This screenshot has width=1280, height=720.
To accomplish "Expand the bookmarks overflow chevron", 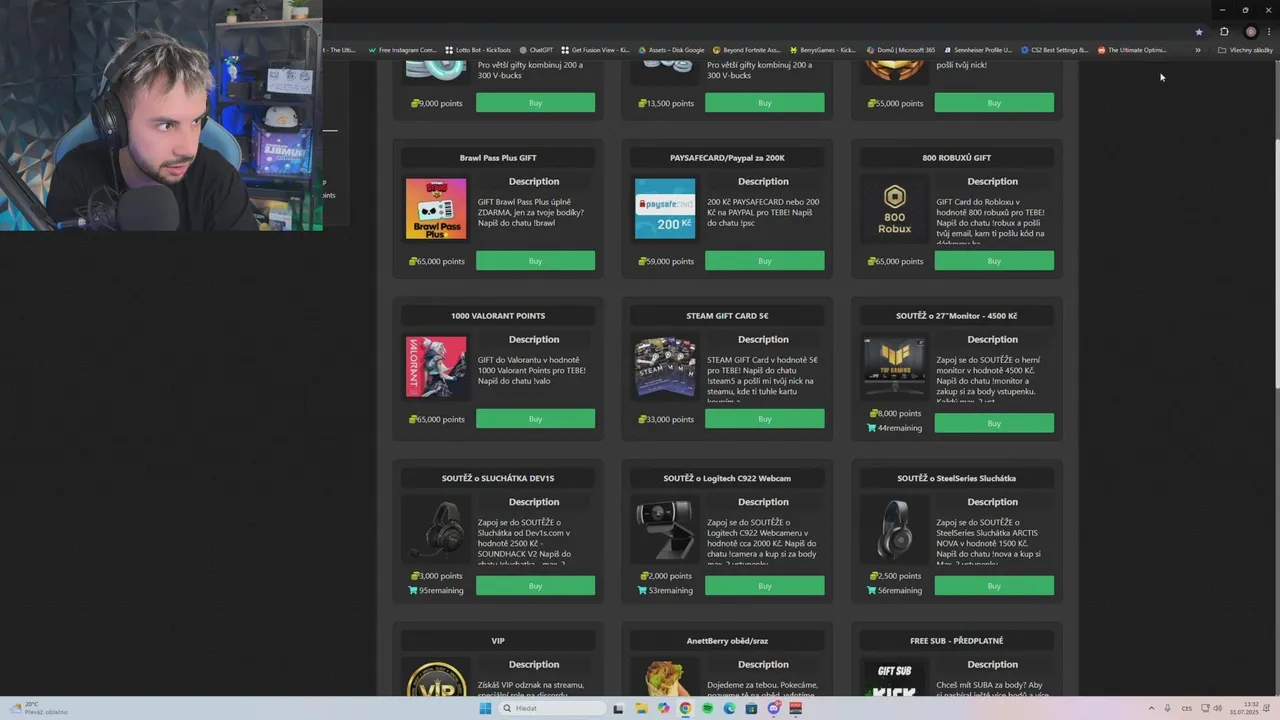I will point(1198,50).
